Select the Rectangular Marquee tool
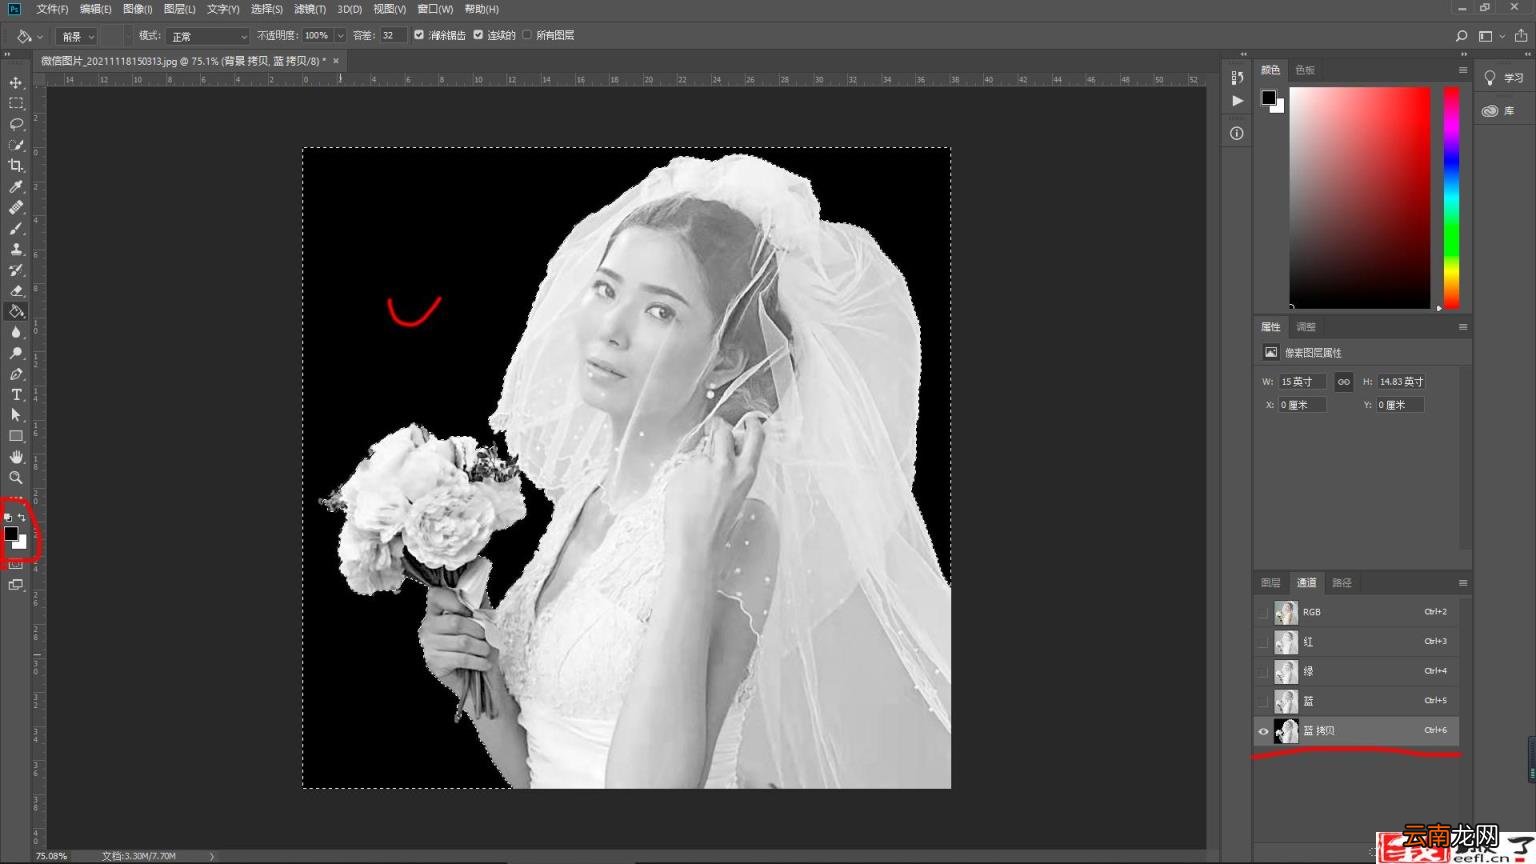Viewport: 1536px width, 864px height. pos(16,103)
